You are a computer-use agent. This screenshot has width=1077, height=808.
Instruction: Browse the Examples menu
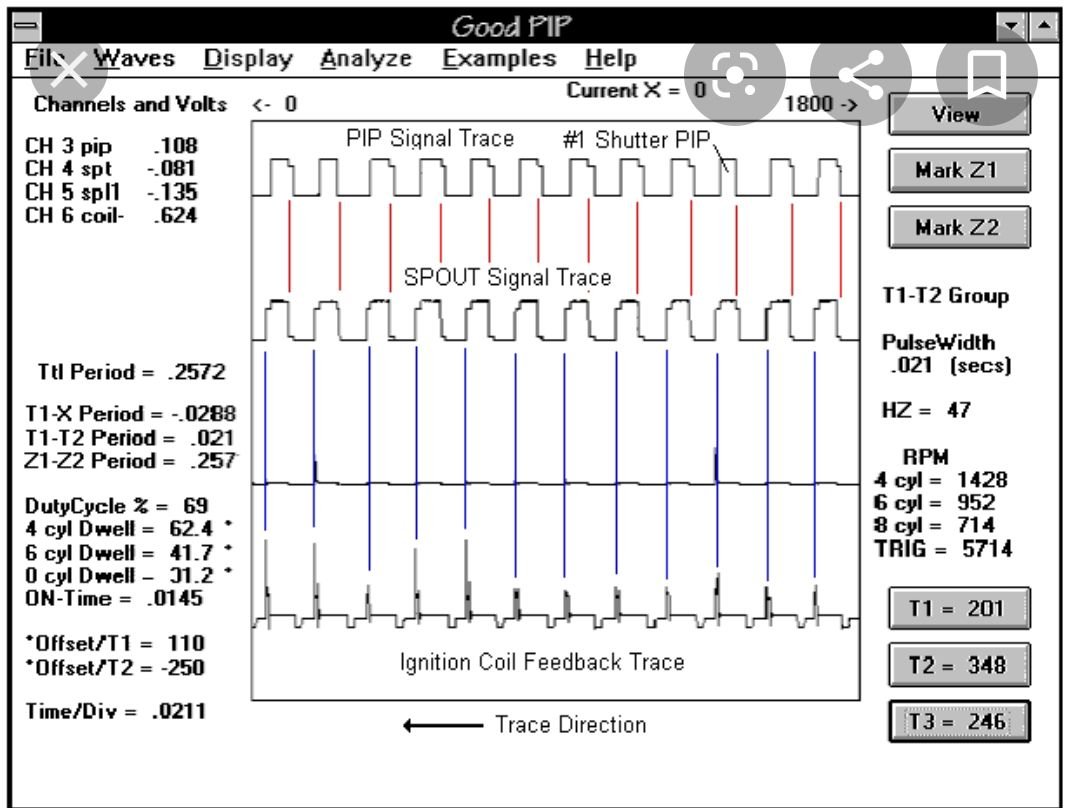pos(499,59)
